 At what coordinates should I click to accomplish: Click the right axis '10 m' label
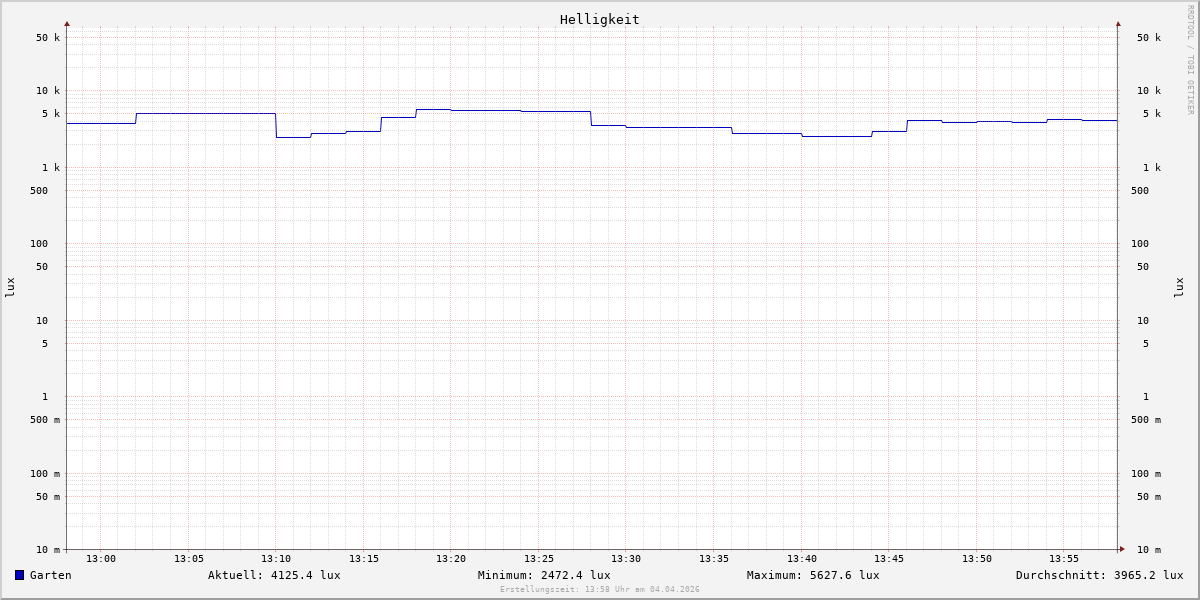pos(1149,550)
